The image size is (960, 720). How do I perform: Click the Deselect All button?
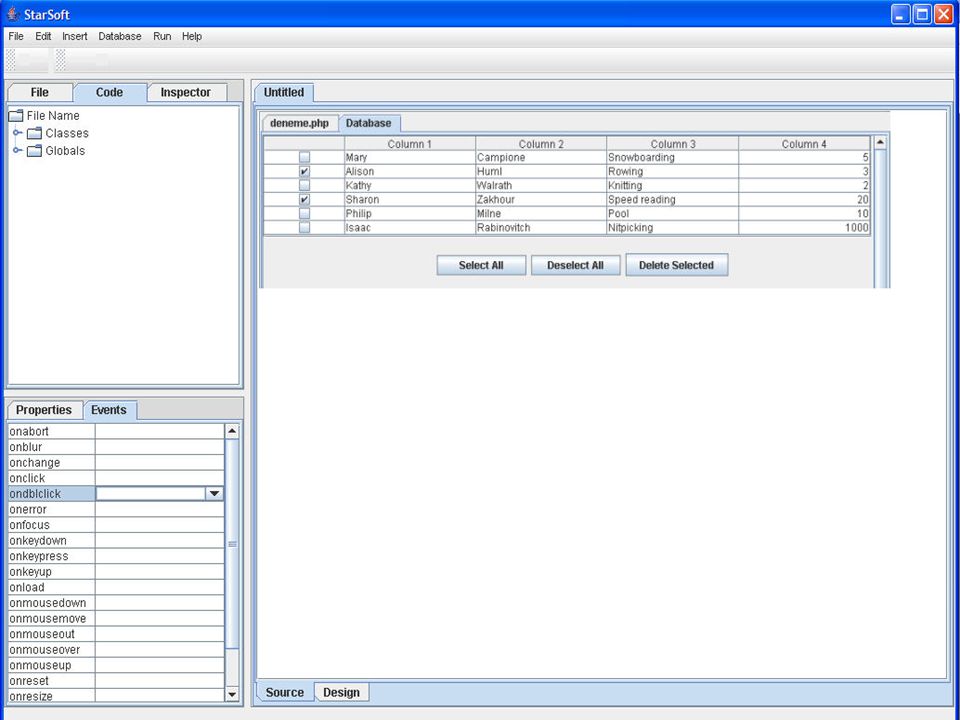[x=576, y=265]
